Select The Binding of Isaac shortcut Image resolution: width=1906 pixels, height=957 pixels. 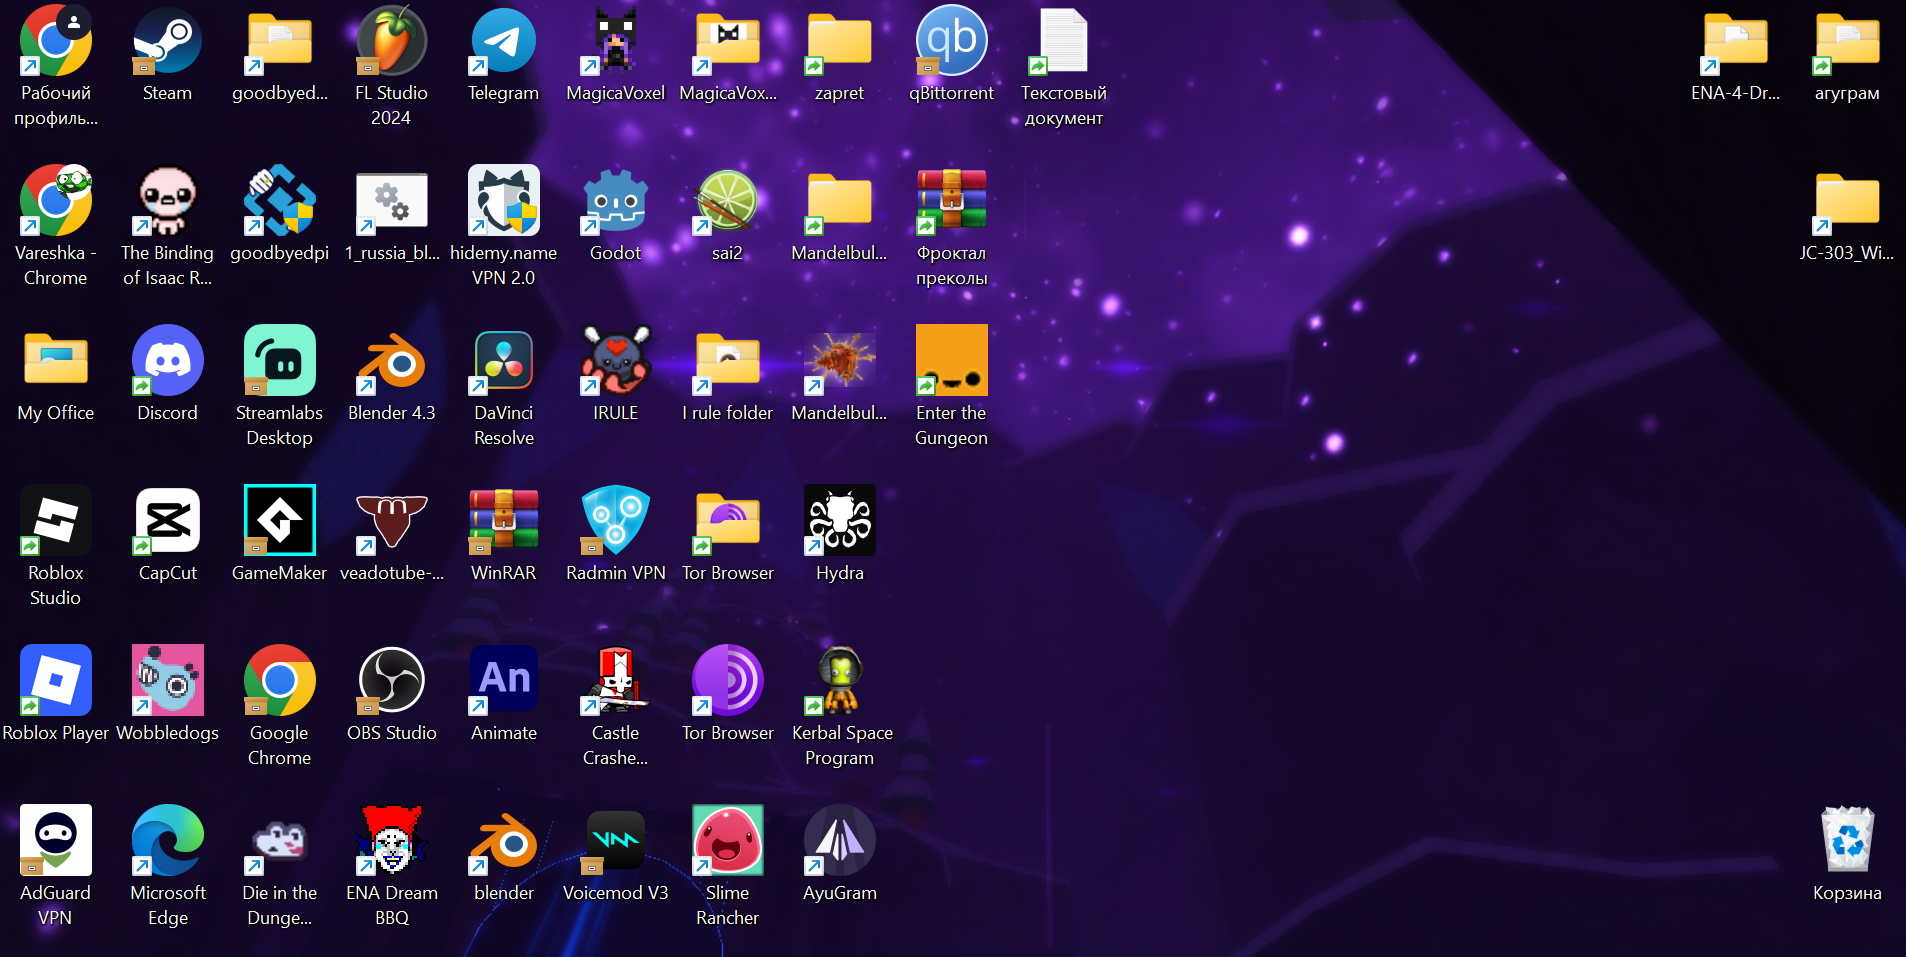pyautogui.click(x=167, y=201)
